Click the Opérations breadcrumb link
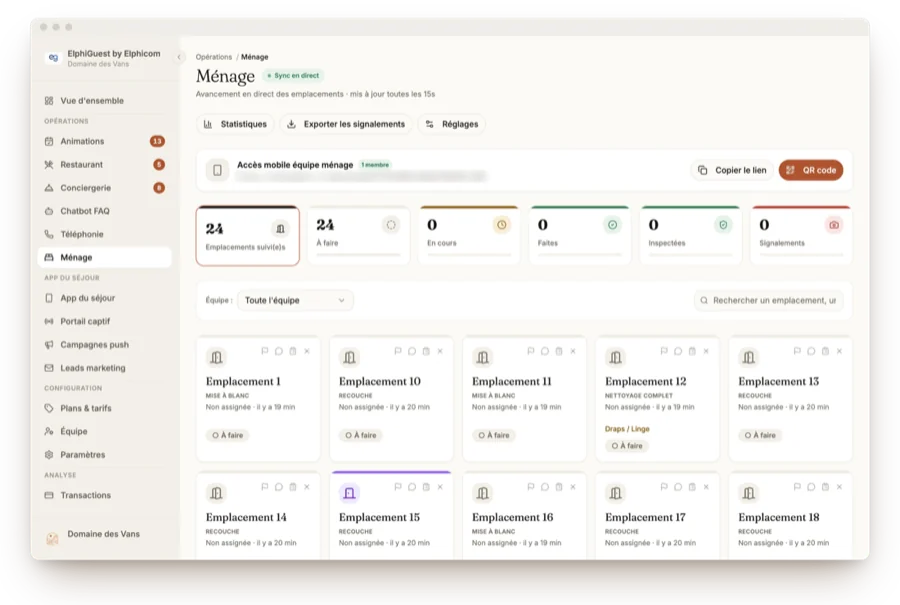 [214, 57]
